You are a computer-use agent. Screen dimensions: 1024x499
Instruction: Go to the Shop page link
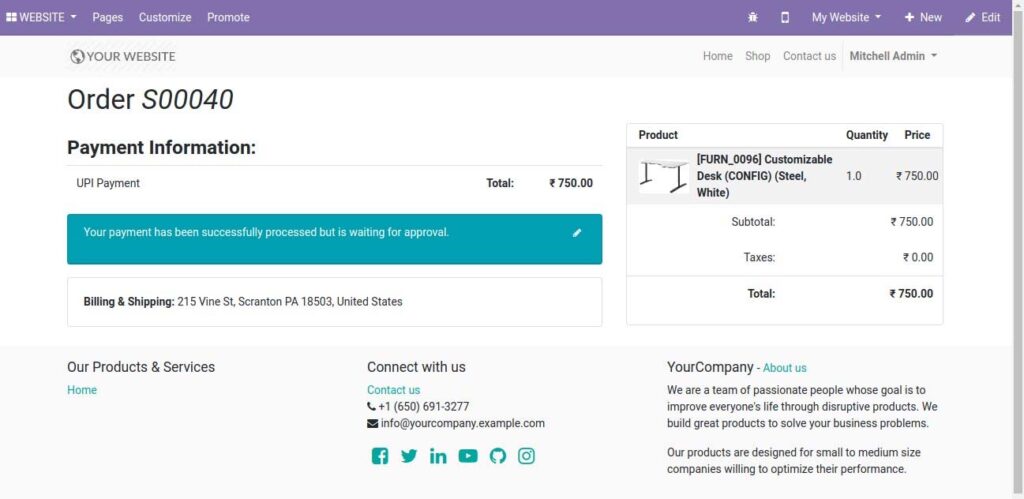pyautogui.click(x=757, y=56)
